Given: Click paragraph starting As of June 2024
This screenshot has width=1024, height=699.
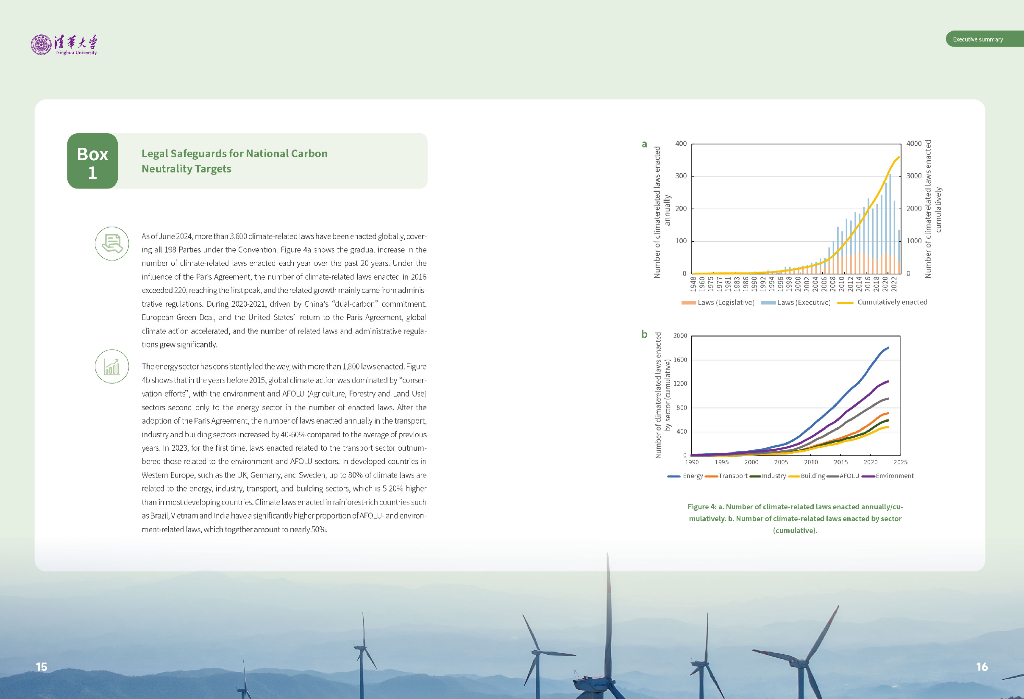Looking at the screenshot, I should coord(284,290).
